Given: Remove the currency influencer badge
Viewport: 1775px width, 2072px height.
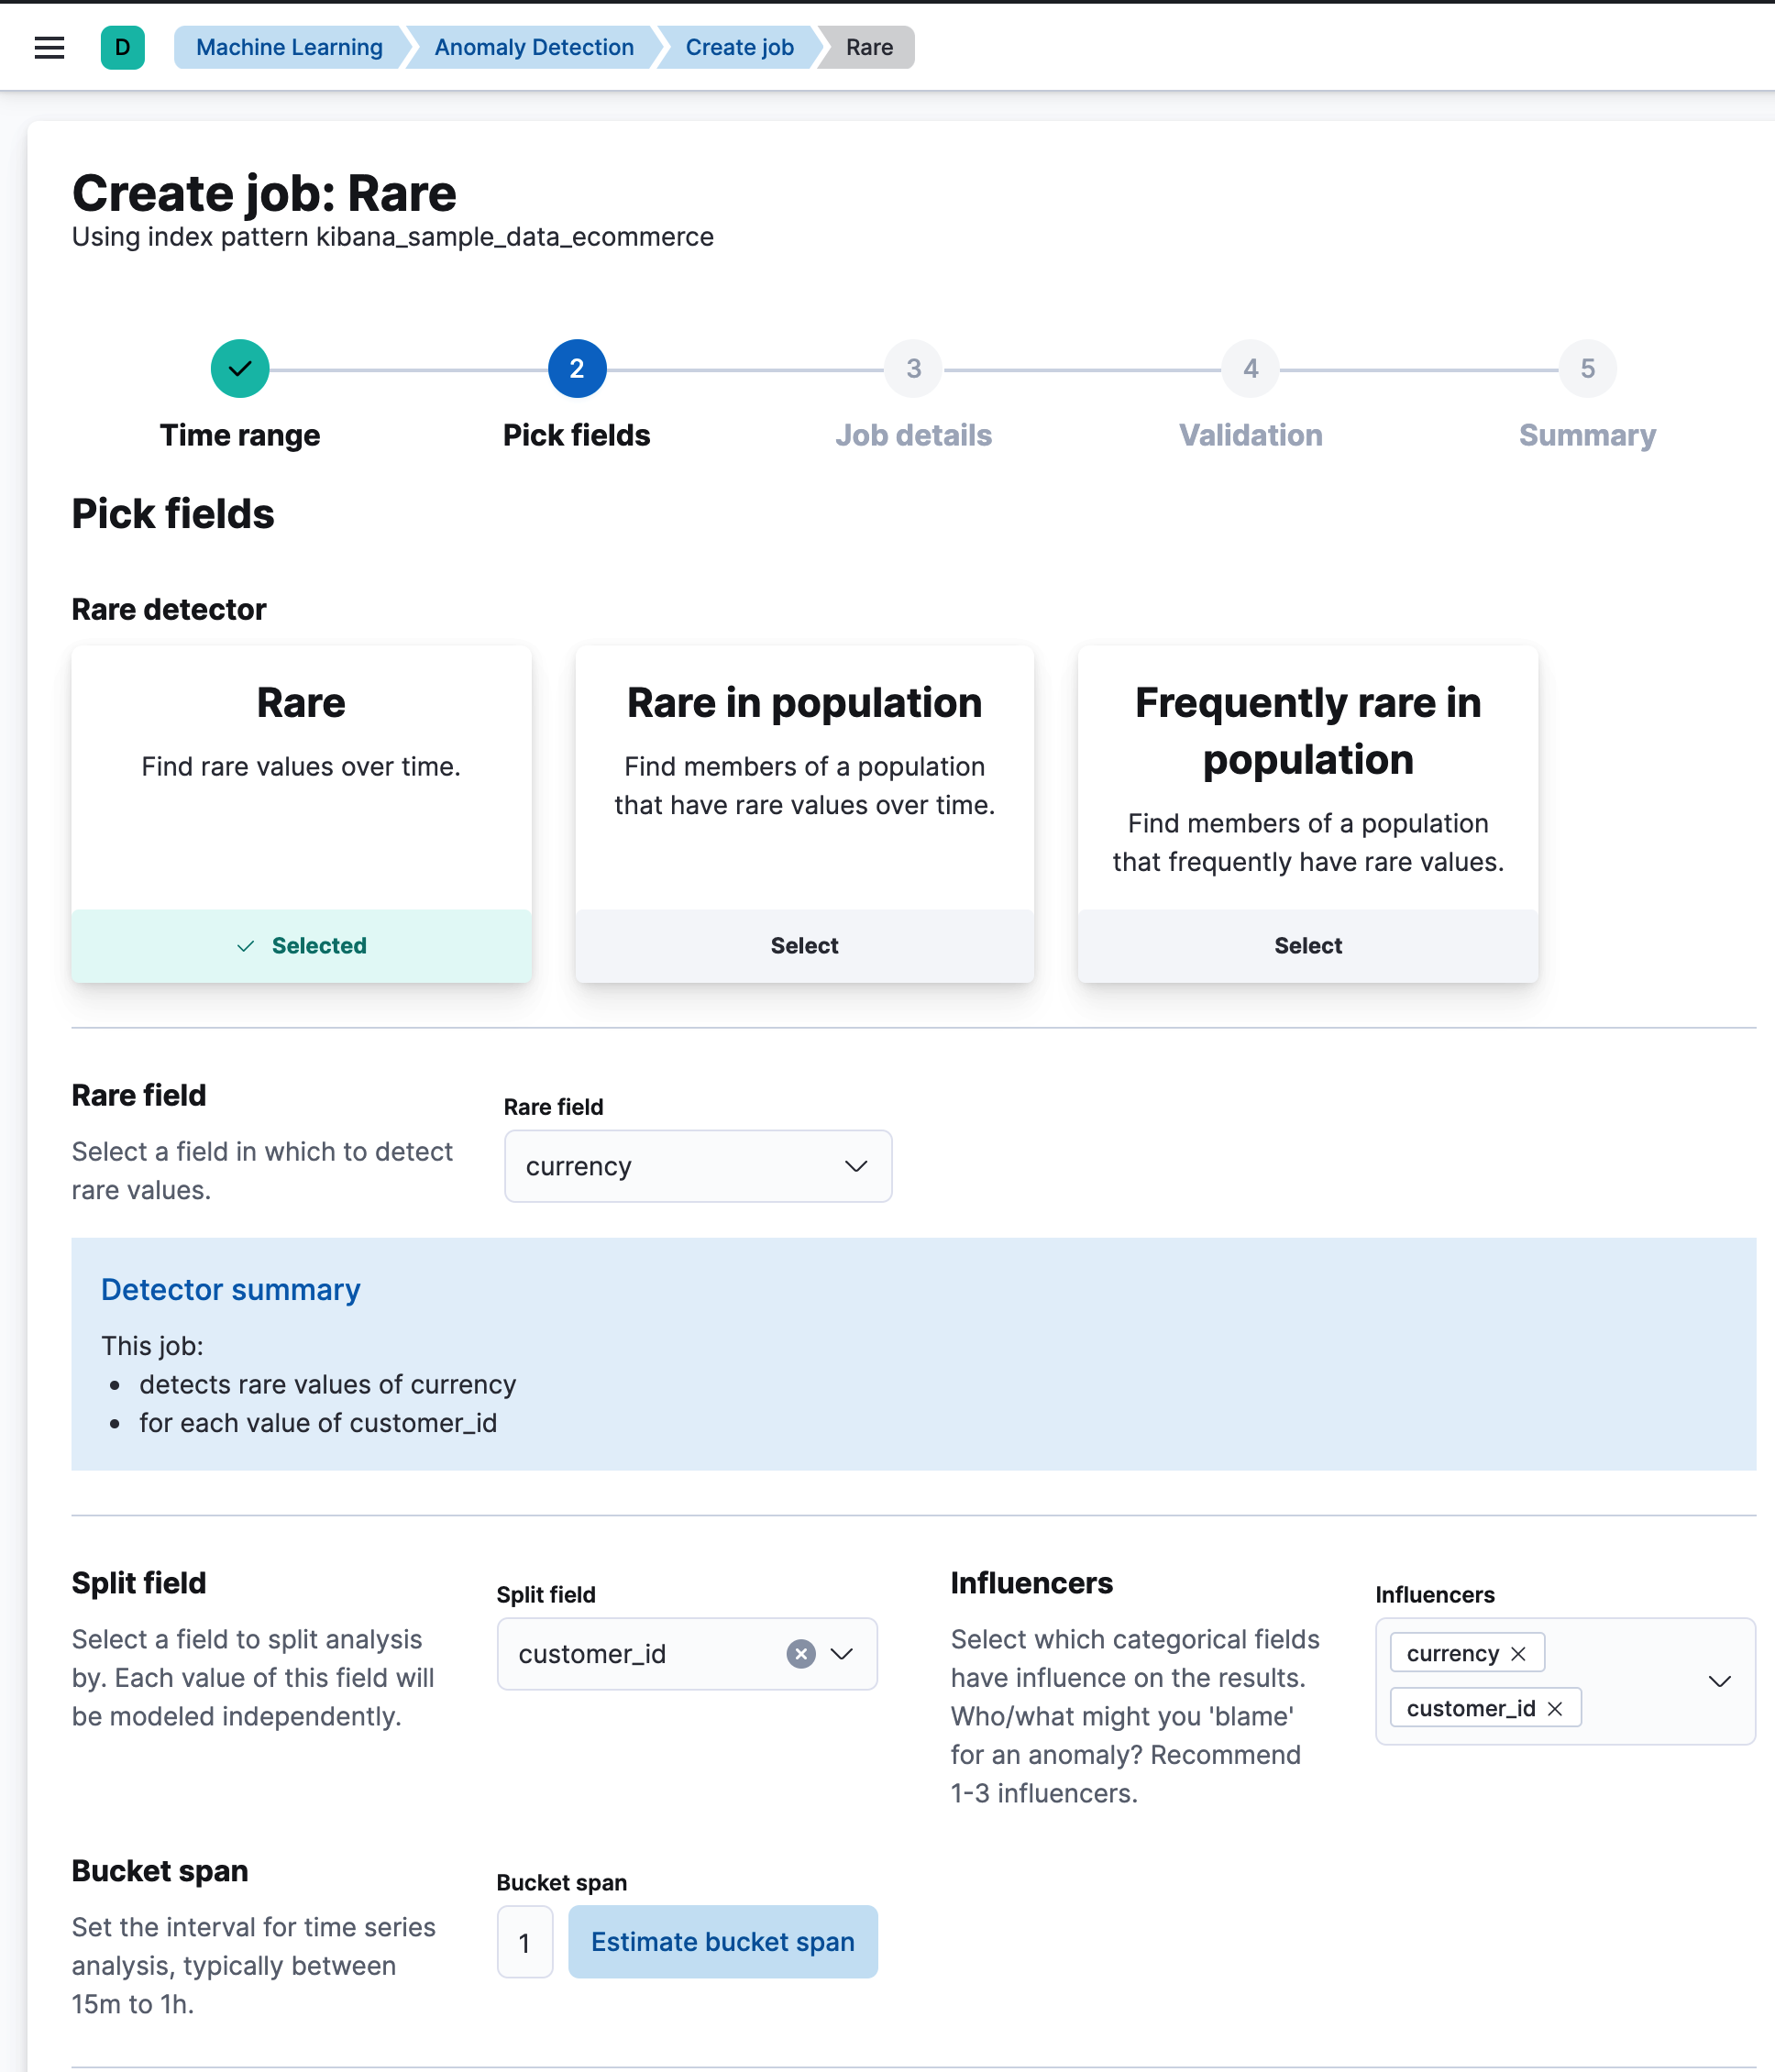Looking at the screenshot, I should [x=1518, y=1652].
